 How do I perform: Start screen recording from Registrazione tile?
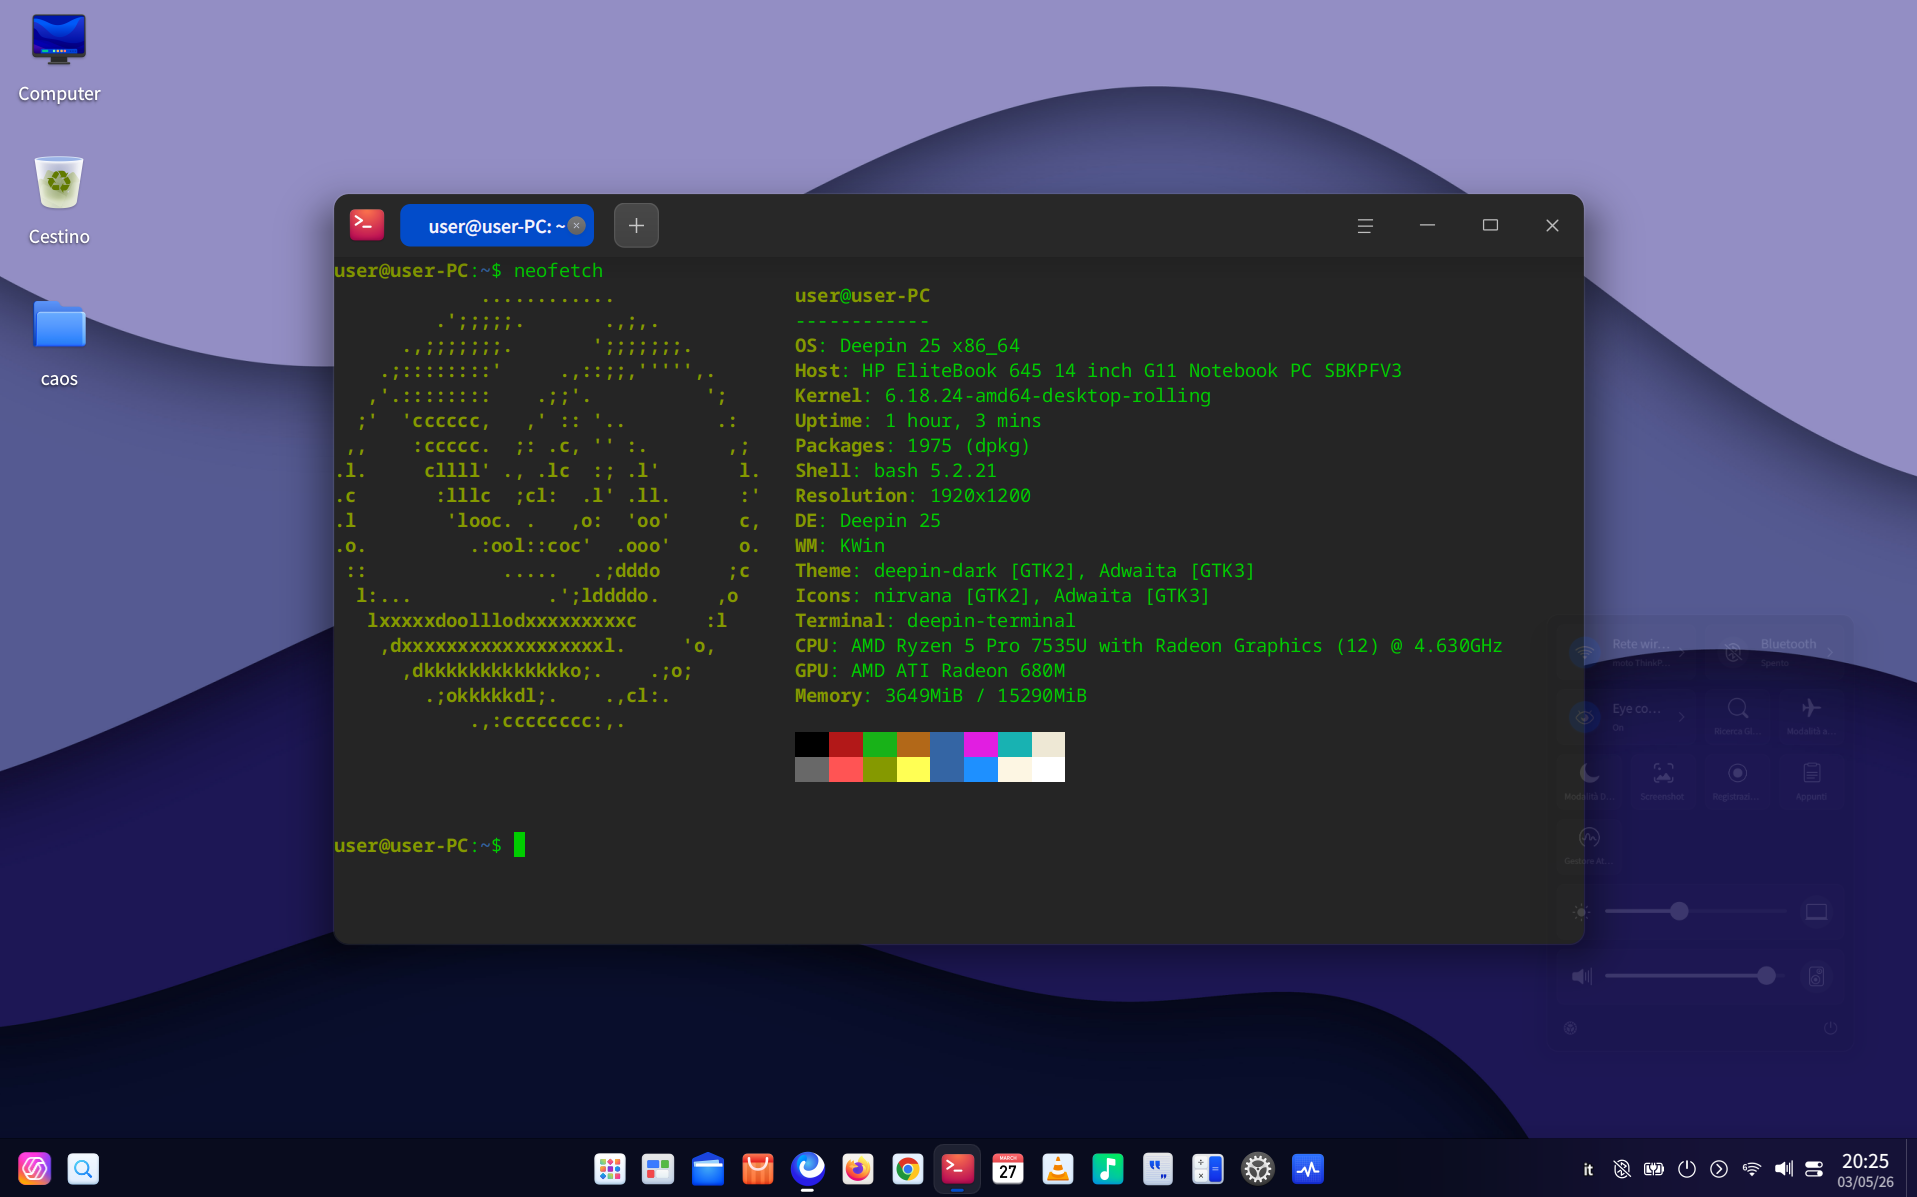[1737, 780]
